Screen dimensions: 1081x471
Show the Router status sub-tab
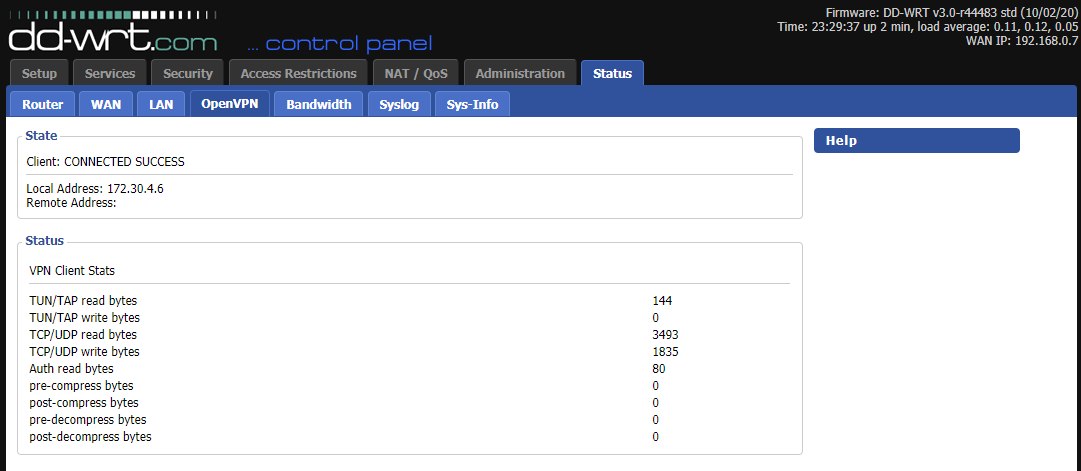point(43,104)
